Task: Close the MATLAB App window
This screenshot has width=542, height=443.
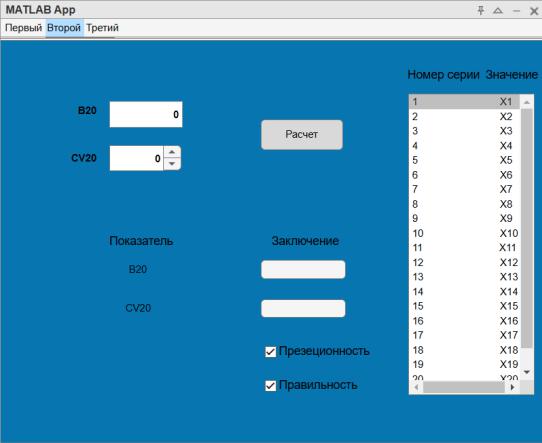Action: pyautogui.click(x=534, y=11)
